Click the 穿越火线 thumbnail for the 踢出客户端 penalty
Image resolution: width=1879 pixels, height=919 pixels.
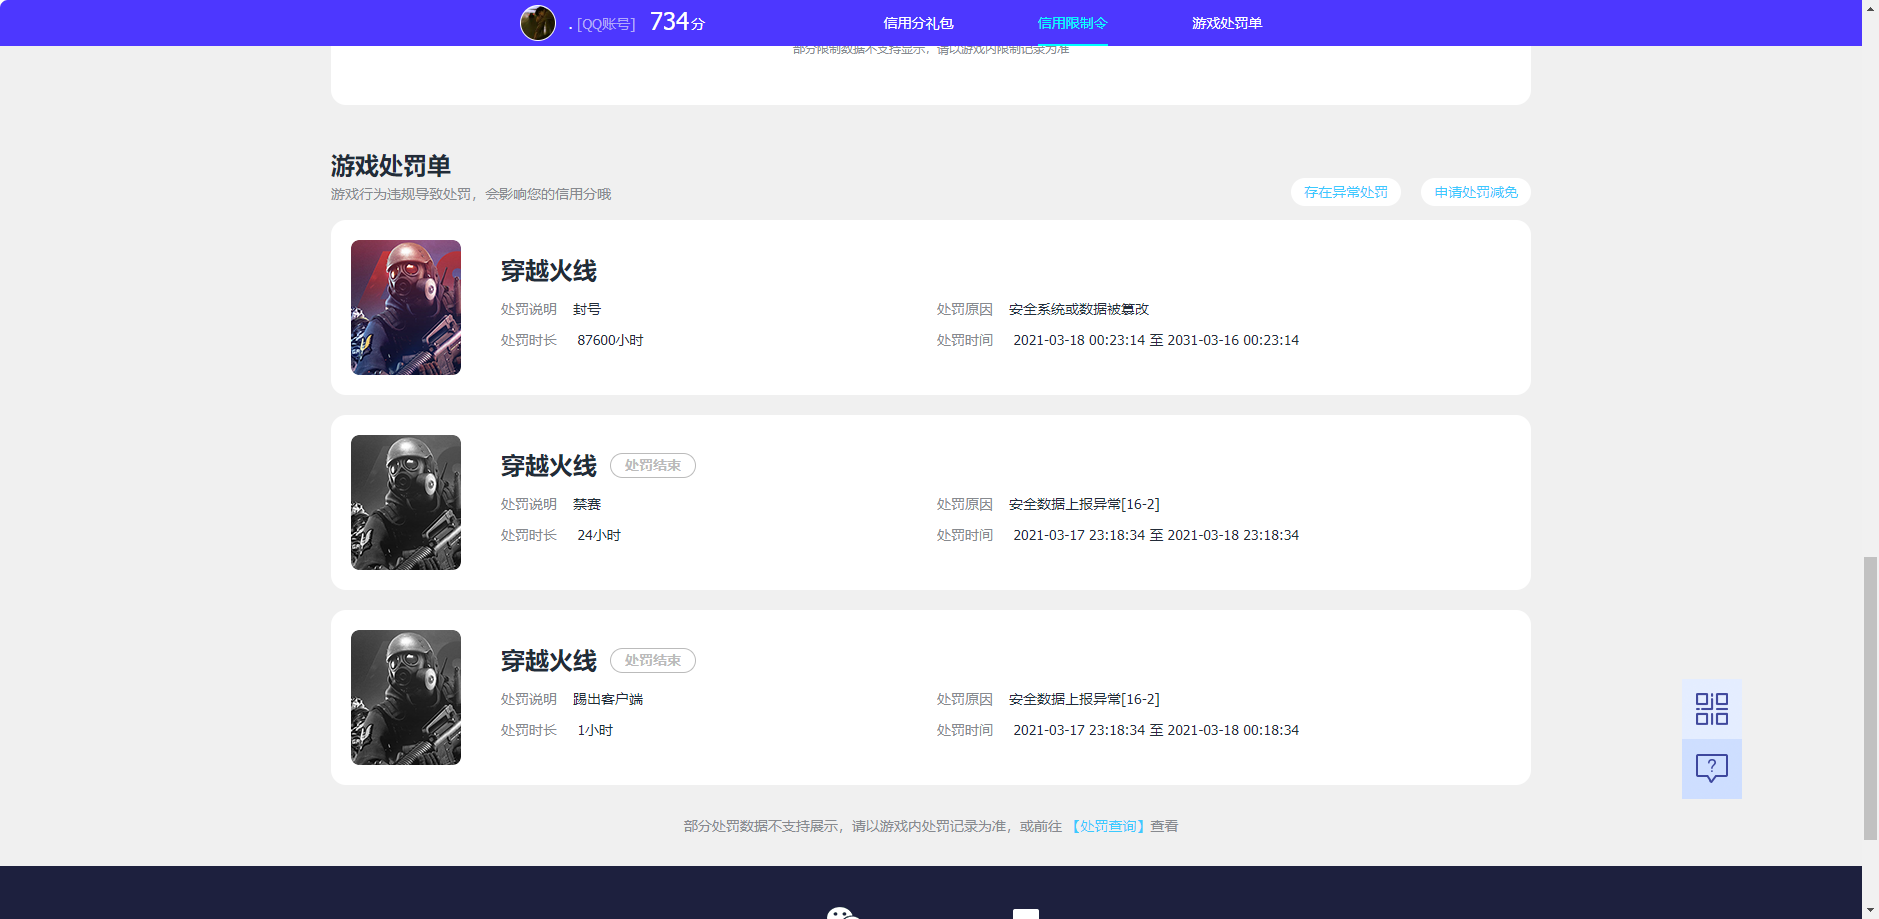(x=405, y=697)
